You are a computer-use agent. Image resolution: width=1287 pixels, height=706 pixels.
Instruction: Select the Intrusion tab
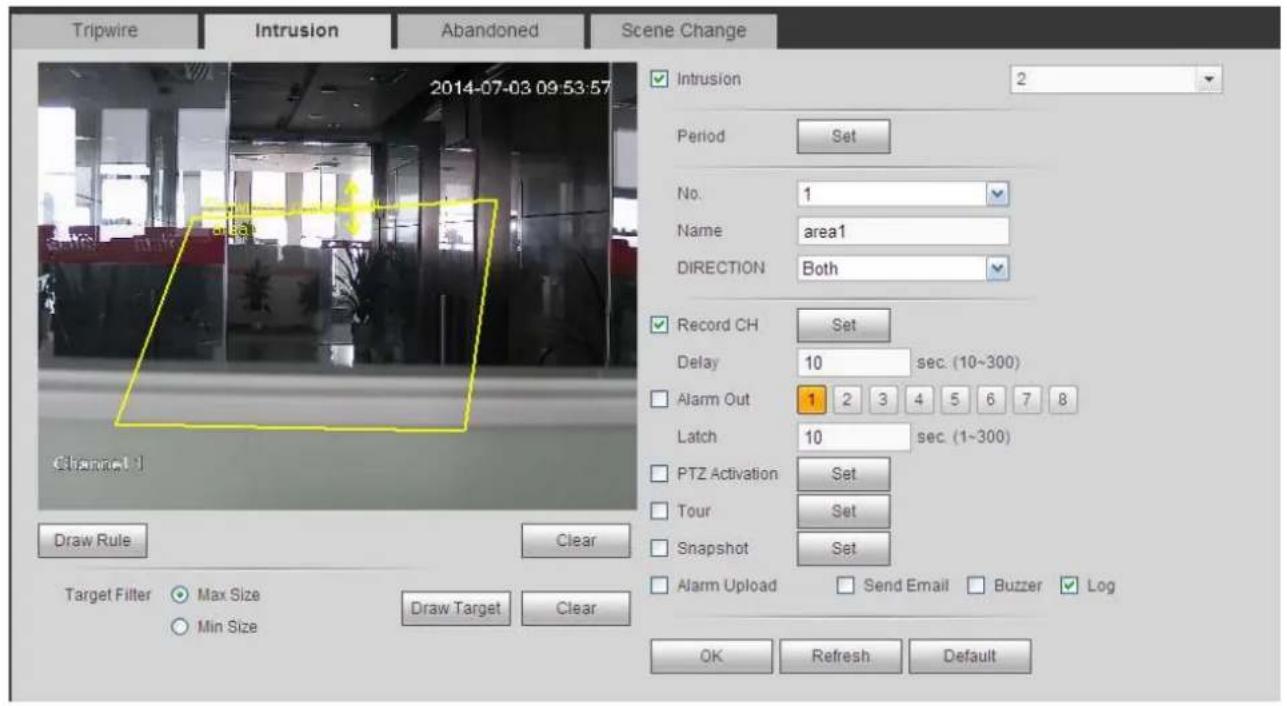tap(296, 30)
